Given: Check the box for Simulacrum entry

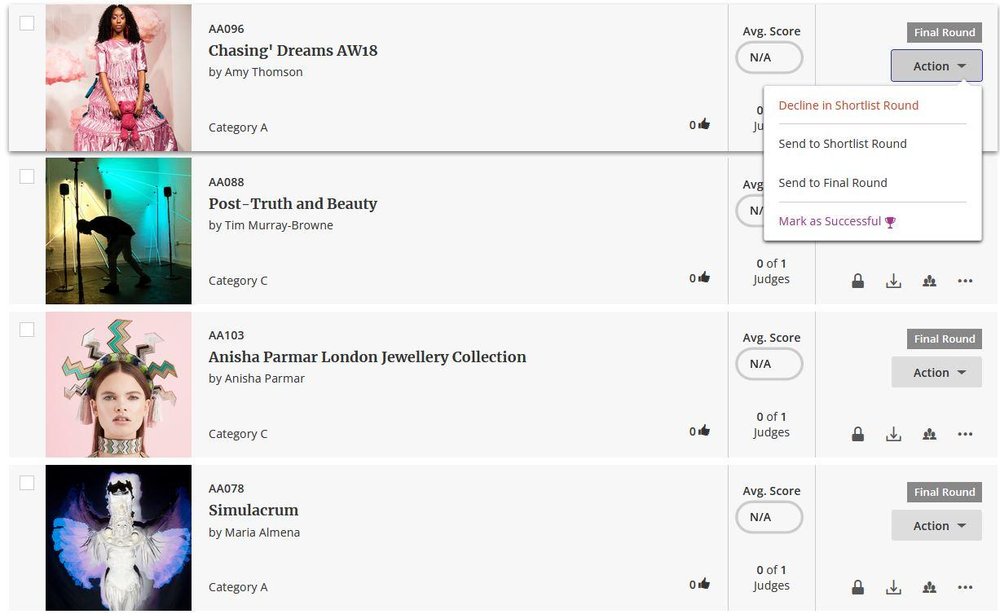Looking at the screenshot, I should 27,483.
